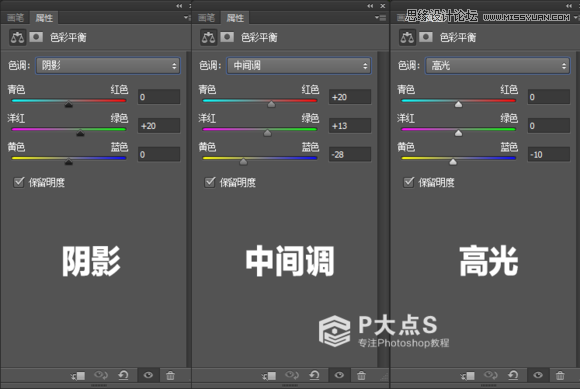The height and width of the screenshot is (389, 580).
Task: Click the color balance scales icon in 阴影 panel
Action: [x=17, y=37]
